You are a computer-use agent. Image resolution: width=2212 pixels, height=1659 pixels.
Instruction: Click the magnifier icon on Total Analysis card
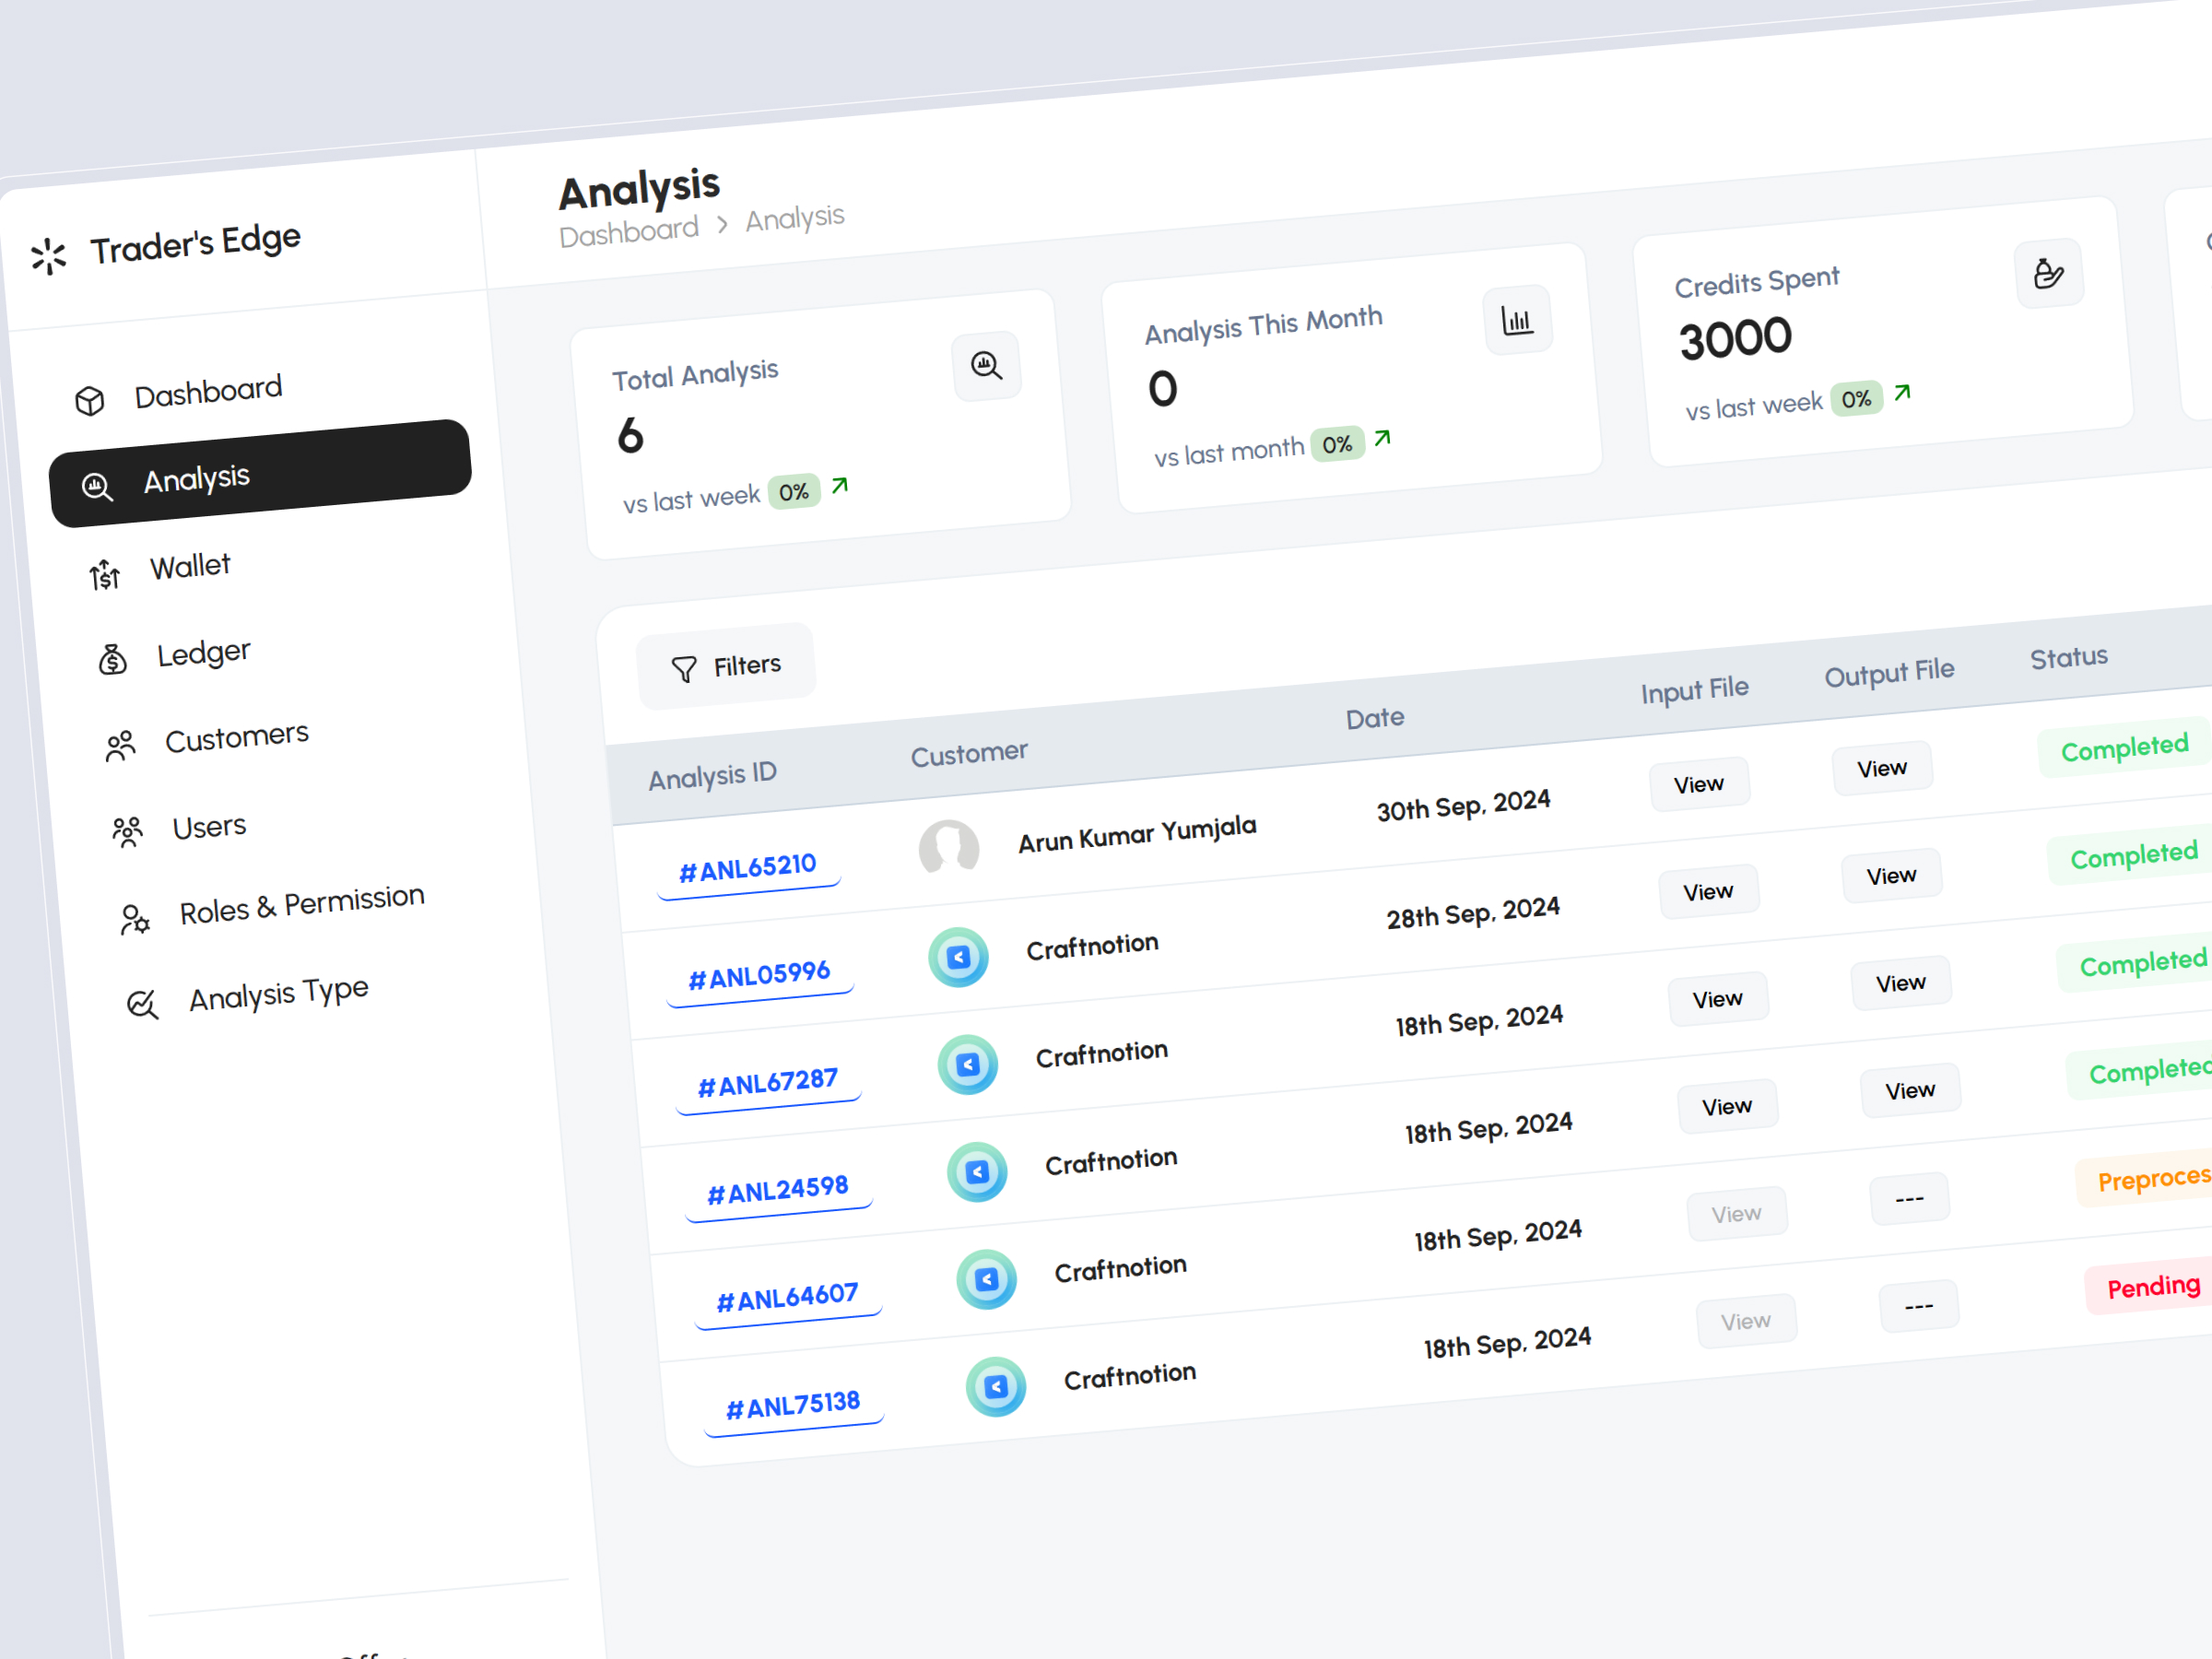pyautogui.click(x=987, y=366)
